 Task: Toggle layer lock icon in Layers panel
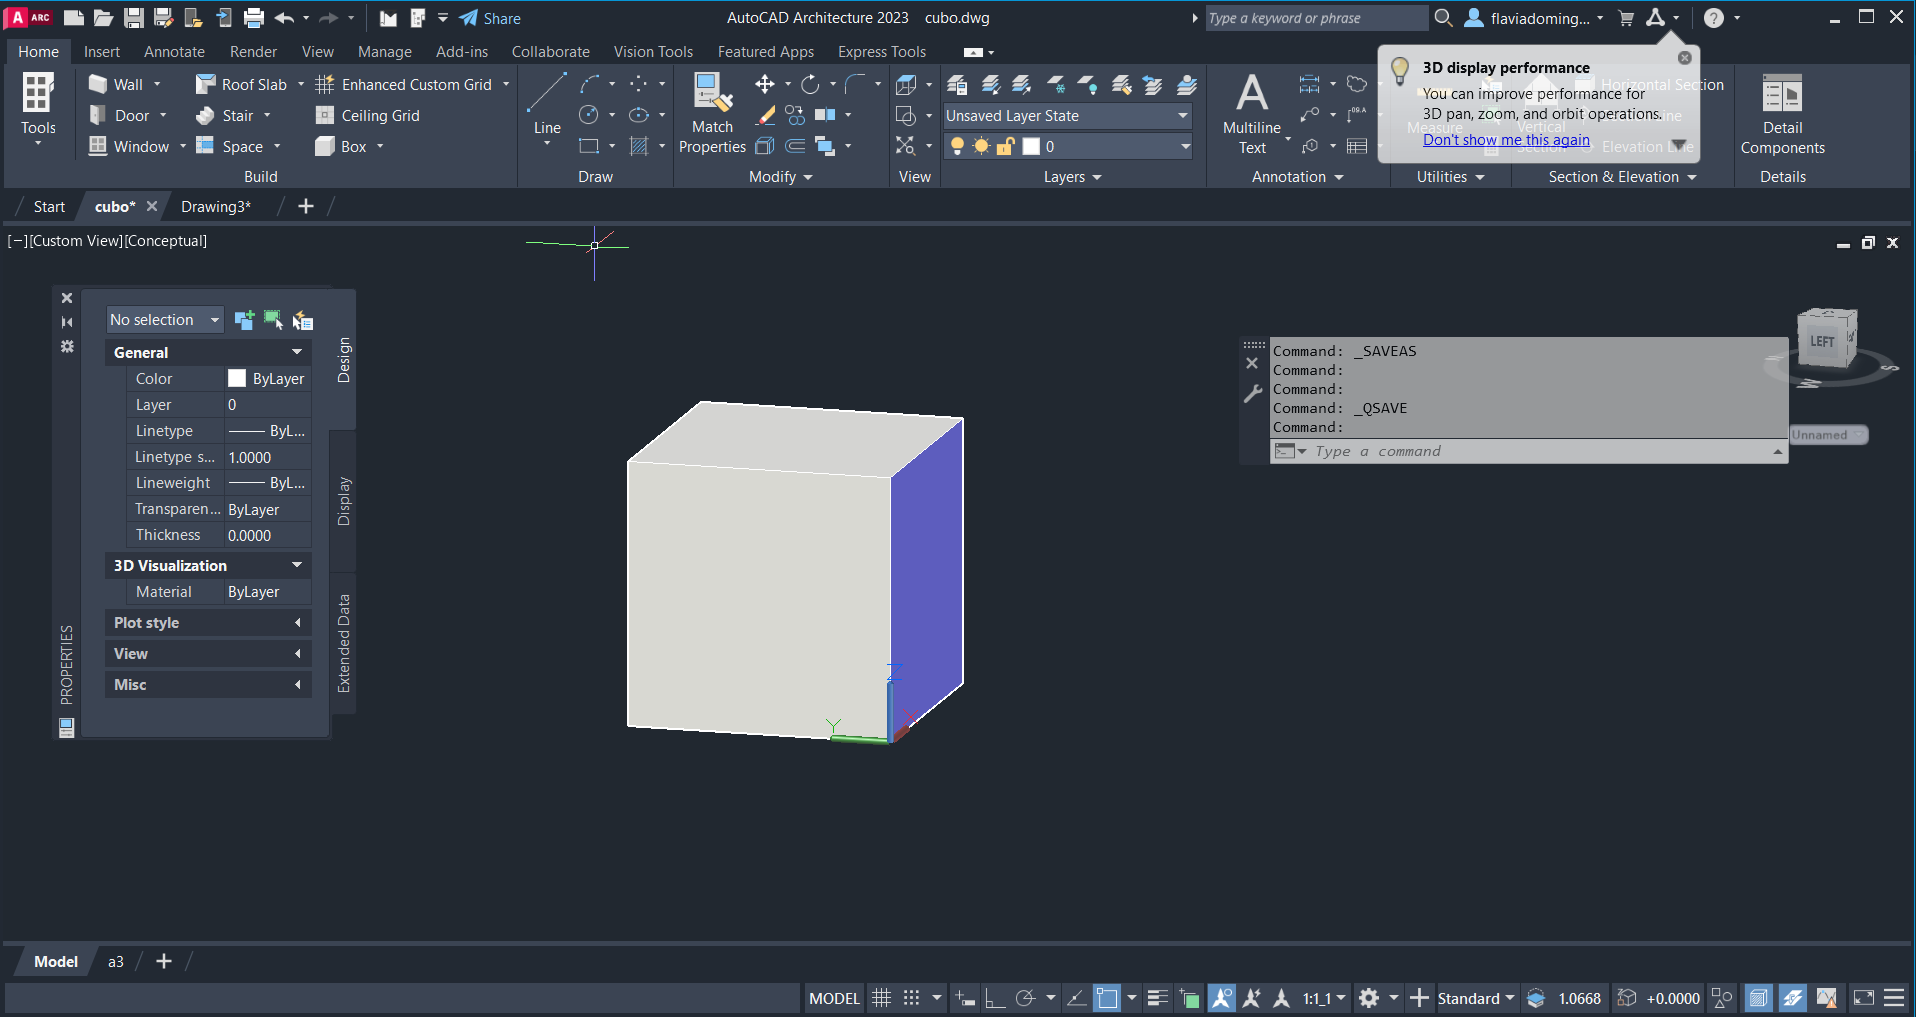(x=1006, y=147)
